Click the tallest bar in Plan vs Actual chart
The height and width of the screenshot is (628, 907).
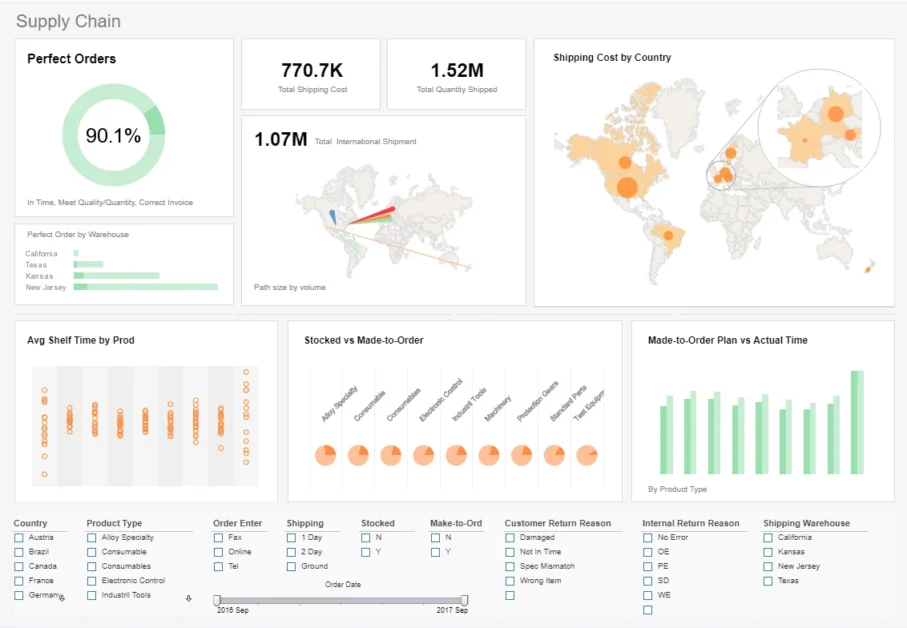[857, 423]
